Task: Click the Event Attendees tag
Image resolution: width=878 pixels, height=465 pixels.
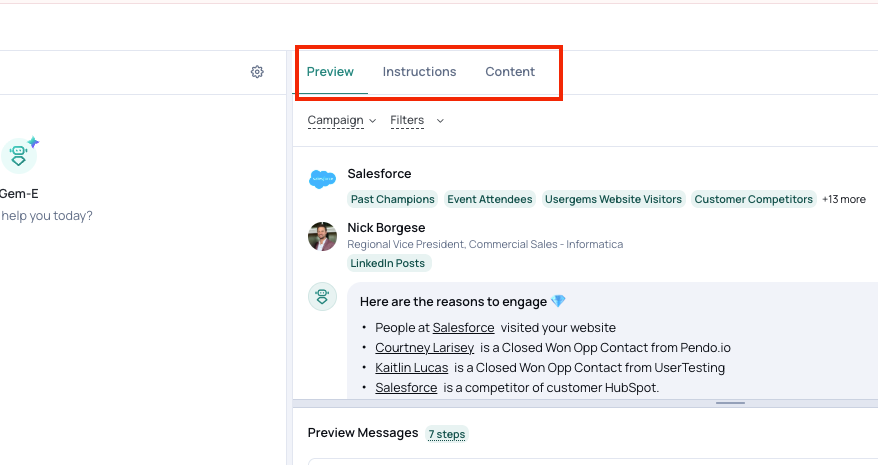Action: [490, 199]
